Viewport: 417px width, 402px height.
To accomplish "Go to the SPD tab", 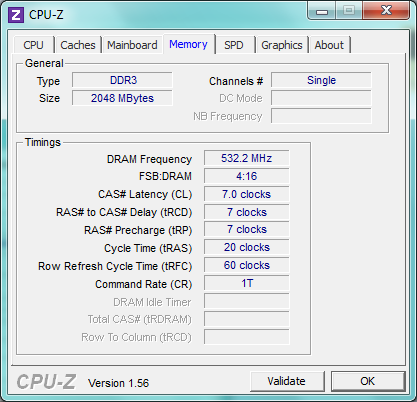I will pyautogui.click(x=234, y=45).
